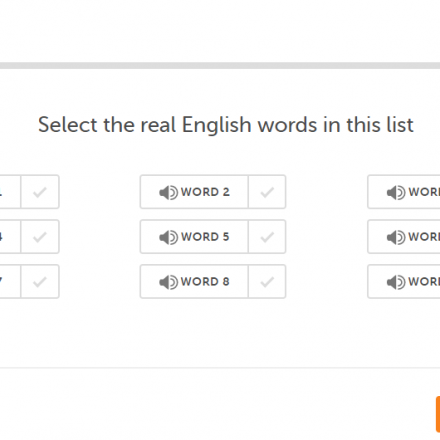
Task: Play audio via Word 6's speaker icon
Action: pos(396,237)
